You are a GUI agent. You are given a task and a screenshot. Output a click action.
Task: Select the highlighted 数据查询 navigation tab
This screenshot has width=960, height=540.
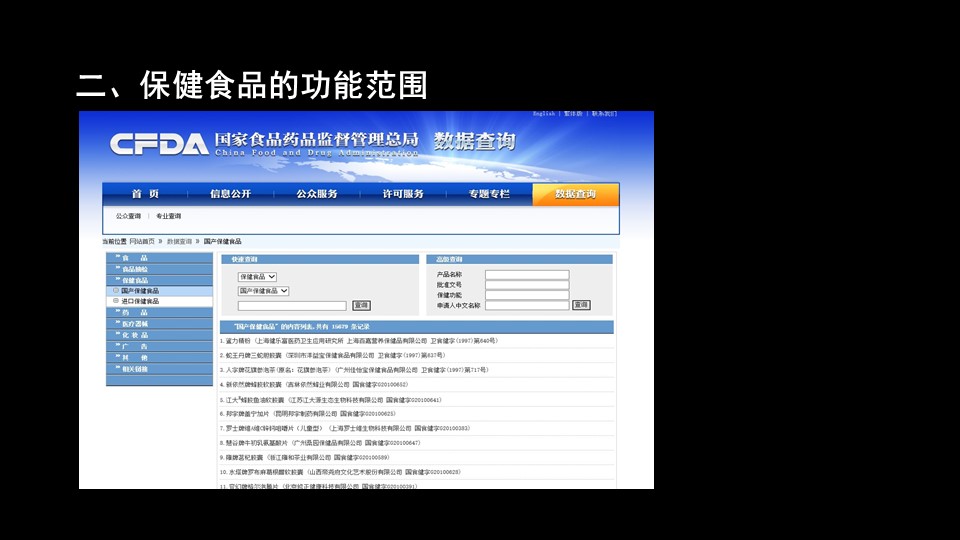[576, 193]
